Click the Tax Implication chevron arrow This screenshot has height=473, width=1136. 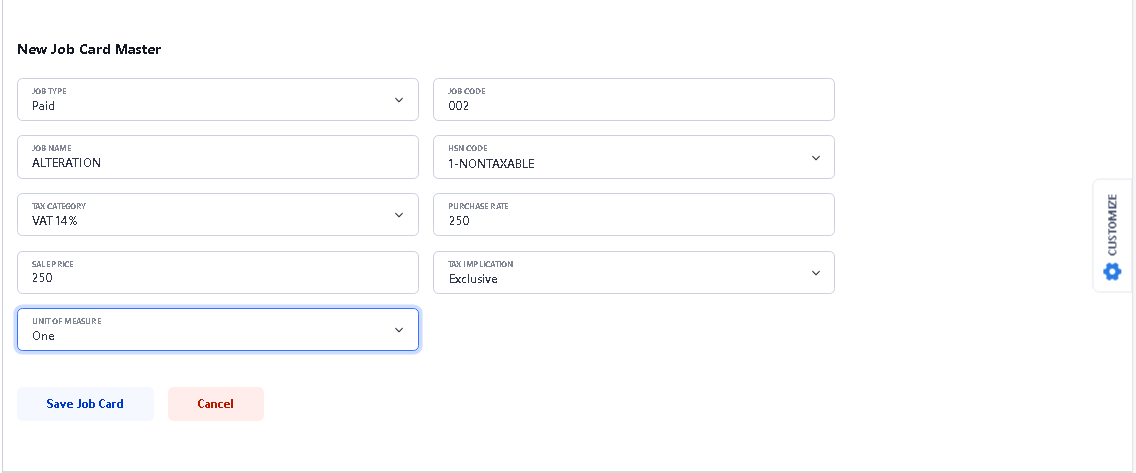coord(815,273)
